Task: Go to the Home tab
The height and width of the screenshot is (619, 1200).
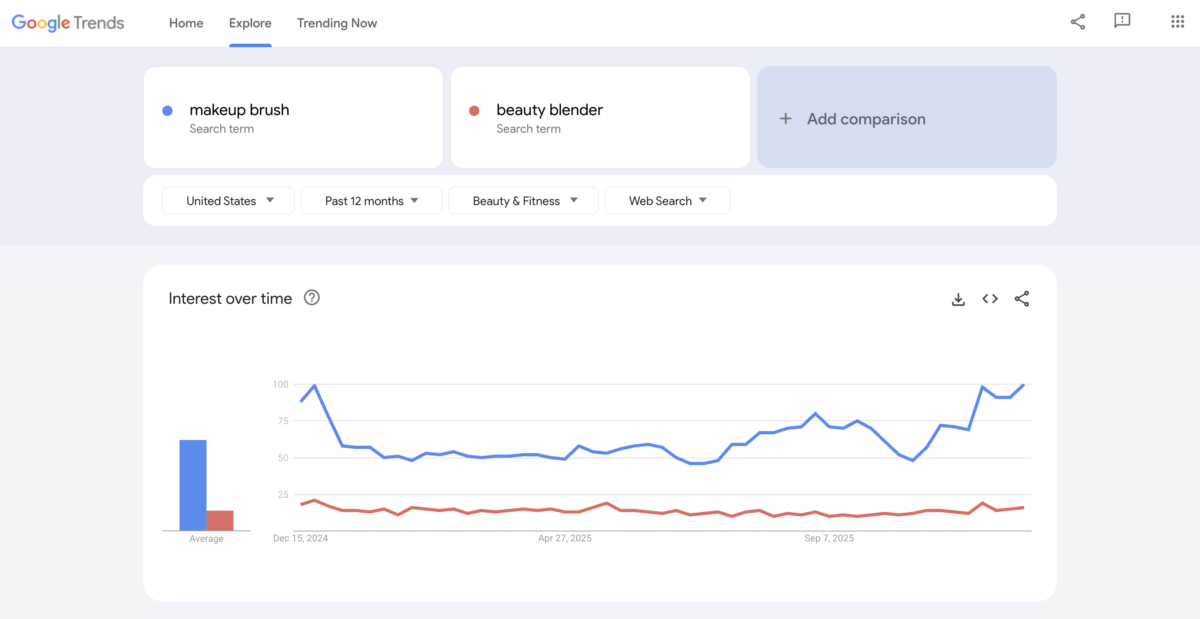Action: (x=186, y=22)
